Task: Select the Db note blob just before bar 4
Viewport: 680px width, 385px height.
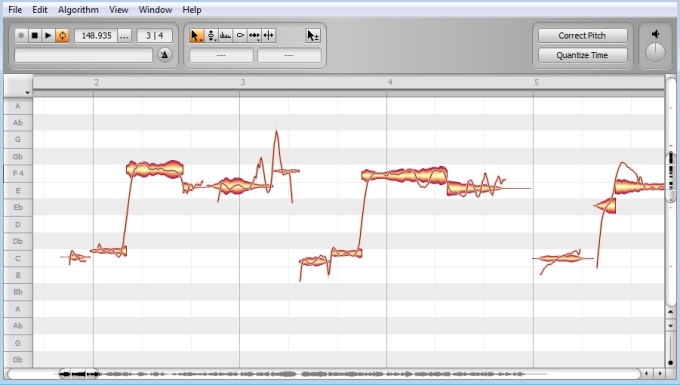Action: pyautogui.click(x=347, y=252)
